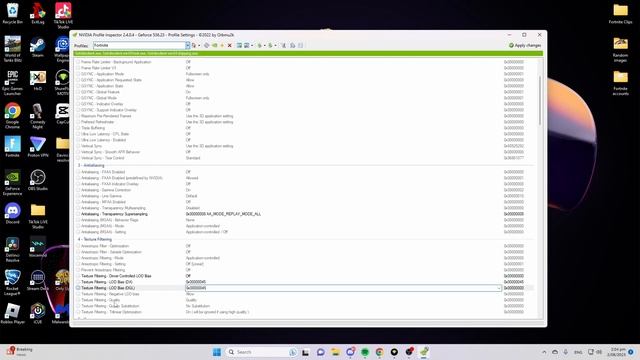Open the Fortnite Clips desktop folder

click(x=620, y=13)
